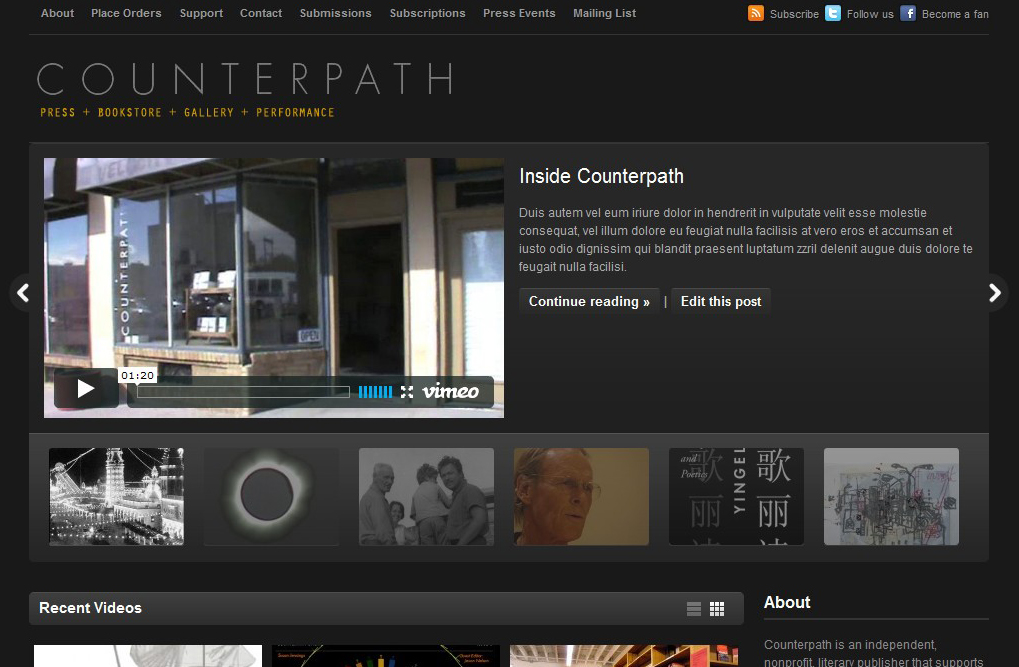Play the Inside Counterpath video

[x=86, y=389]
